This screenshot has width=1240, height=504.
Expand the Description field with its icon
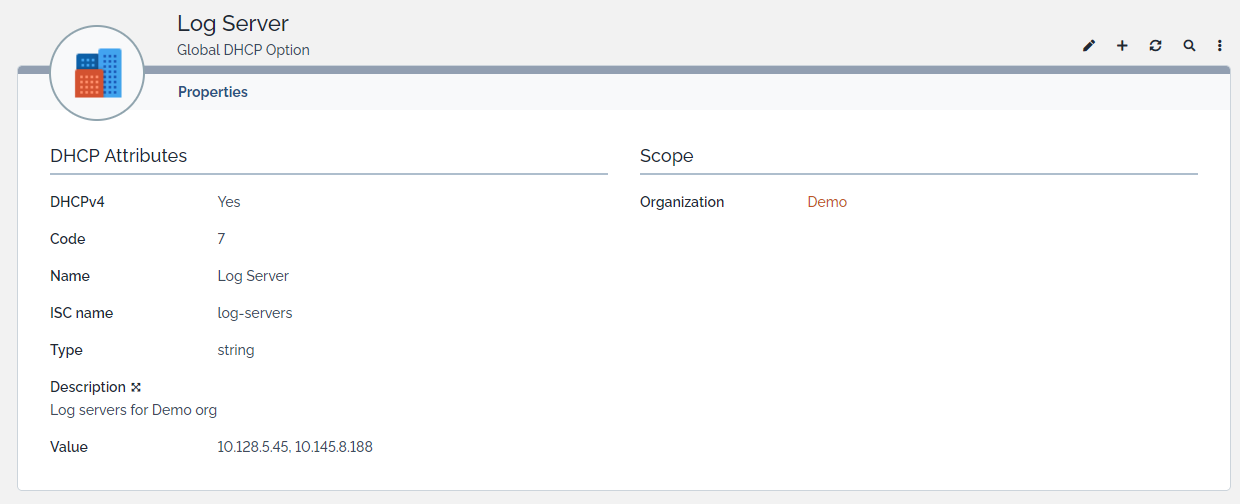coord(136,387)
